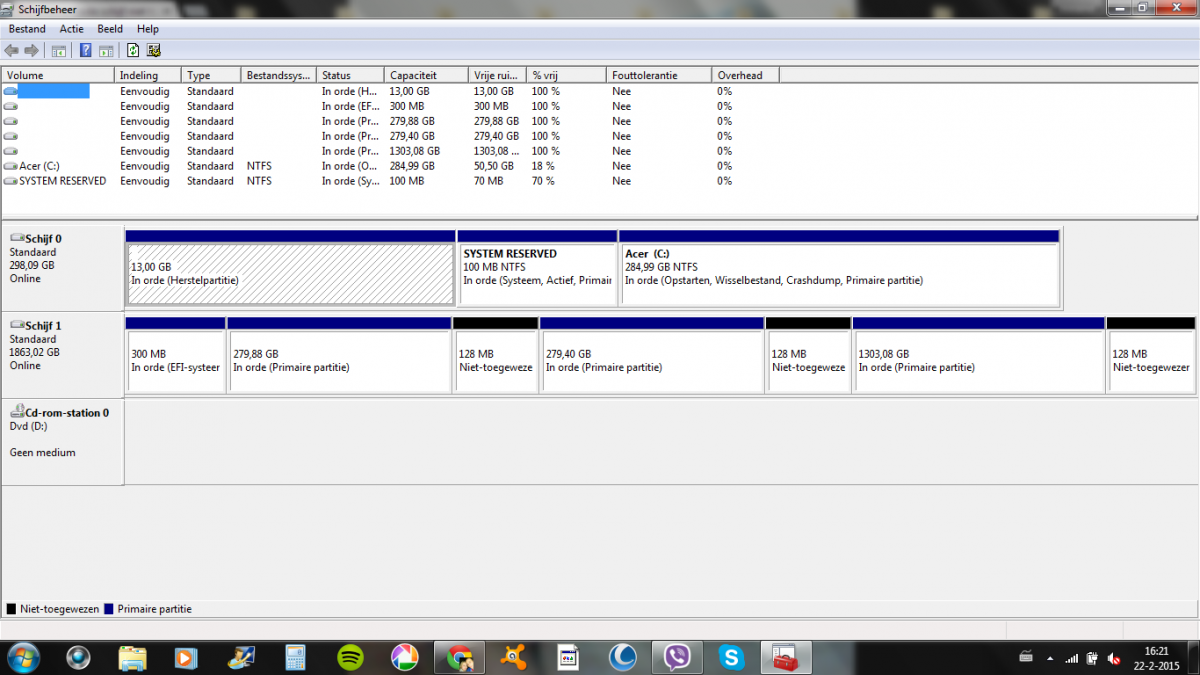Select the 279,88 GB primary partition block
The width and height of the screenshot is (1200, 675).
coord(339,355)
